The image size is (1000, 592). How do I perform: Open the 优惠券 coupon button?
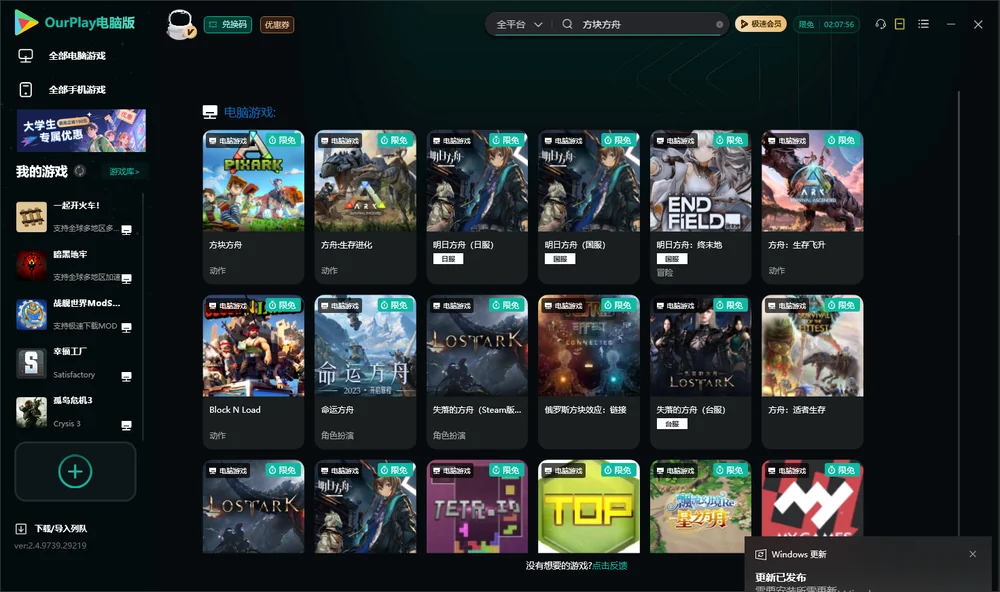pyautogui.click(x=277, y=24)
